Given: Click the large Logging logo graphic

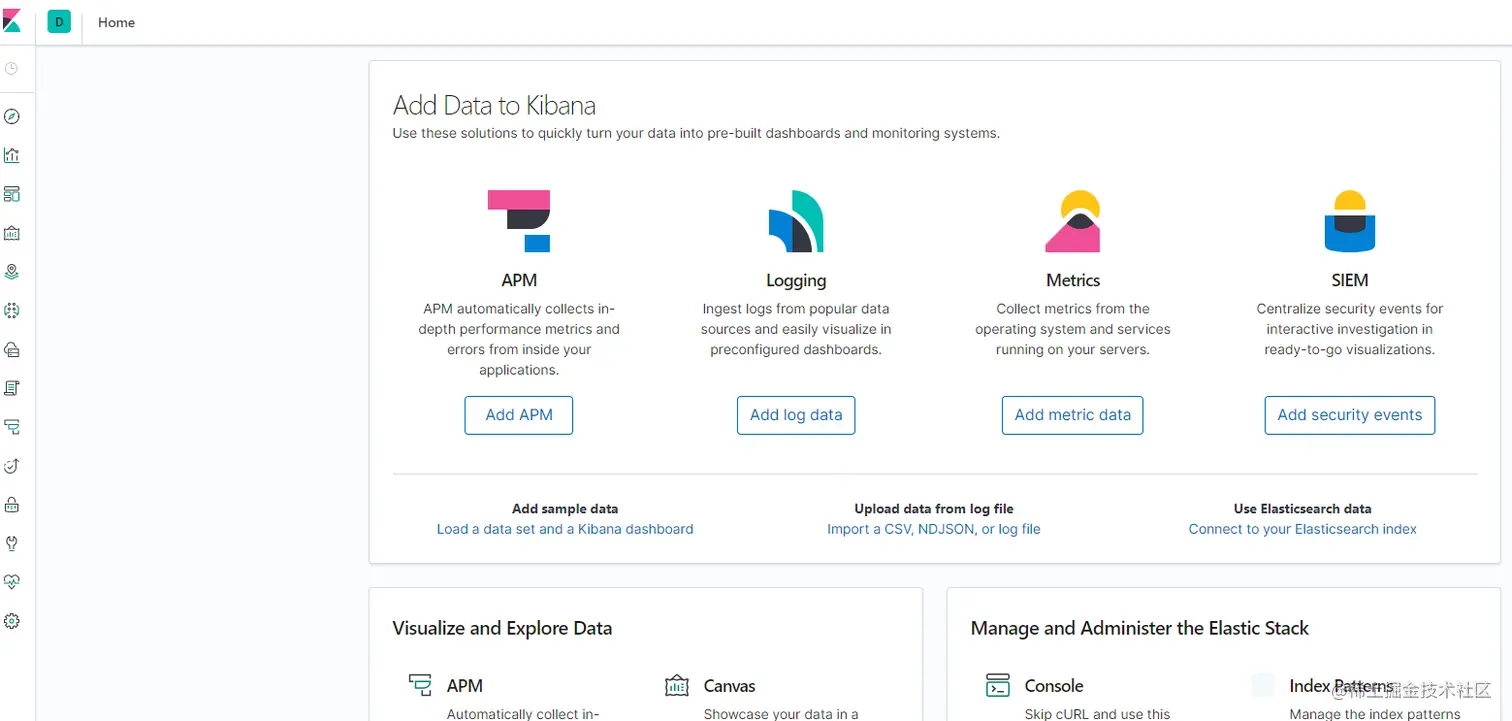Looking at the screenshot, I should (796, 221).
